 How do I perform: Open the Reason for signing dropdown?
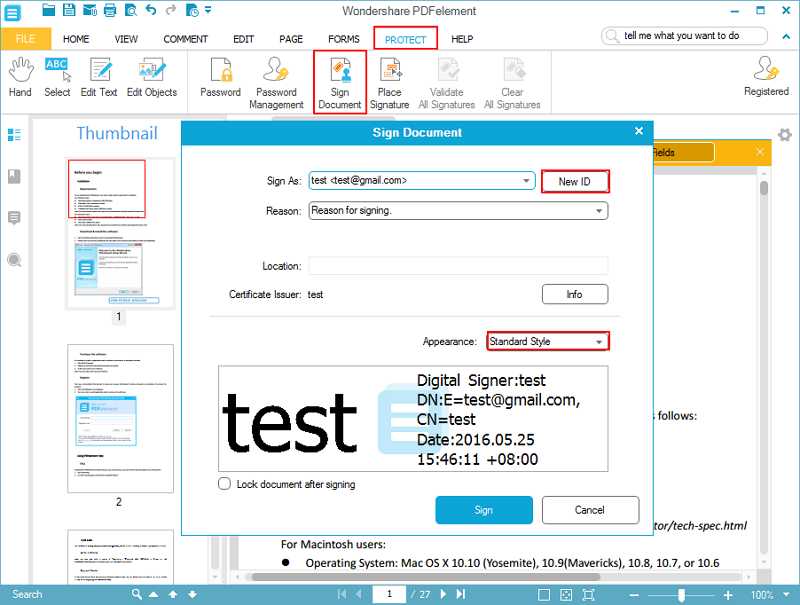pos(599,211)
